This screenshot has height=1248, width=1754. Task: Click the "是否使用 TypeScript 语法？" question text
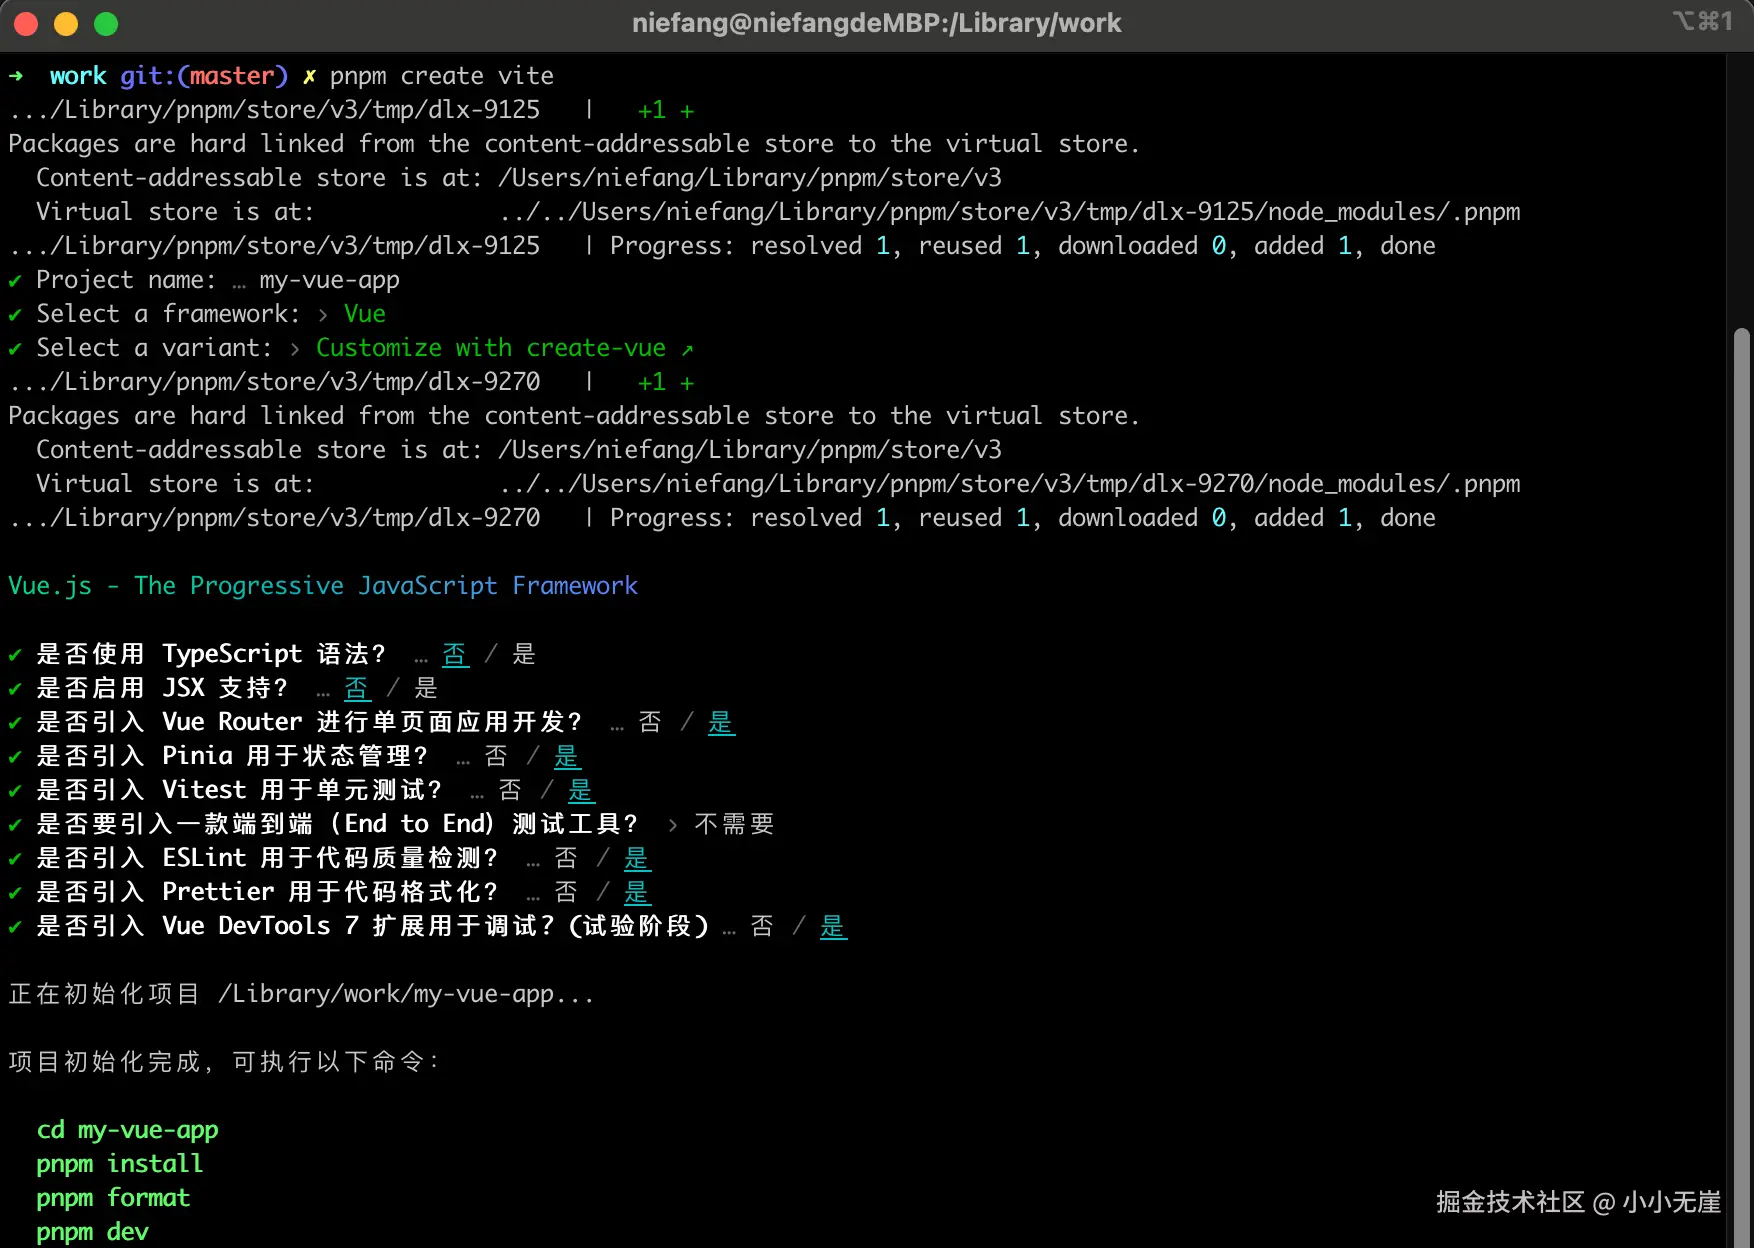click(x=211, y=654)
